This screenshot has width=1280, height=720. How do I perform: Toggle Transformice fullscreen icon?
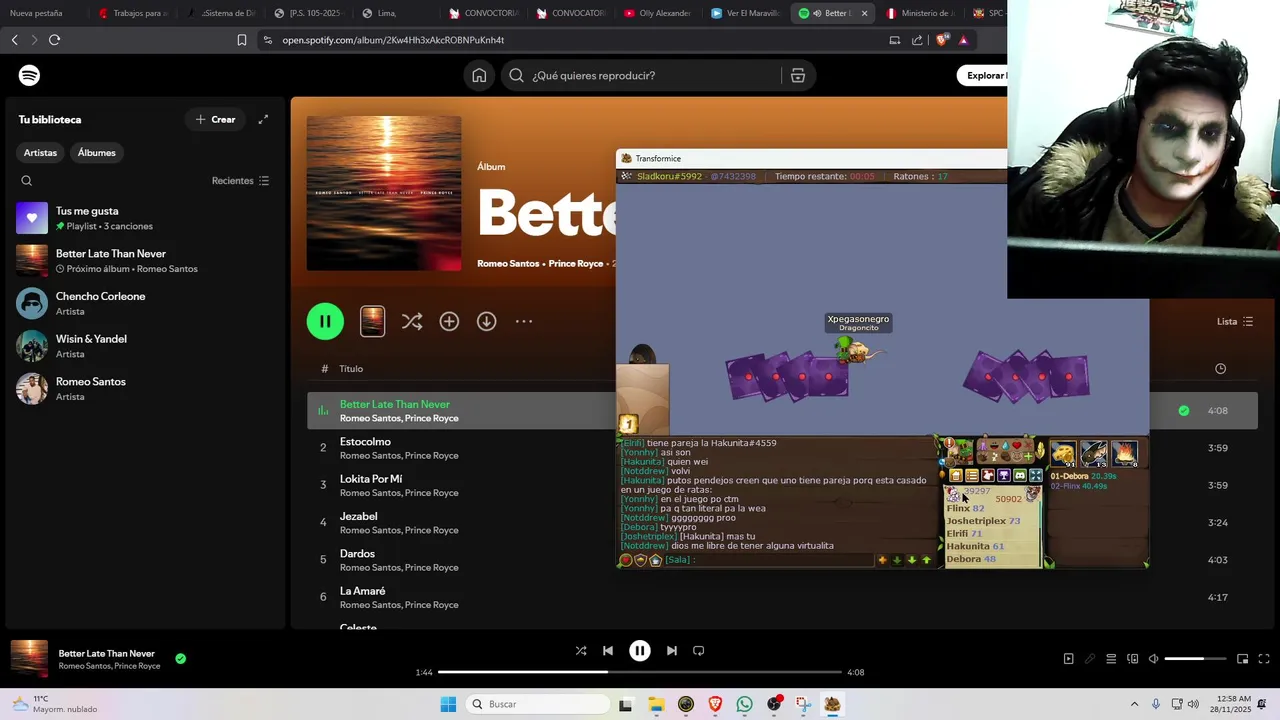click(1036, 476)
